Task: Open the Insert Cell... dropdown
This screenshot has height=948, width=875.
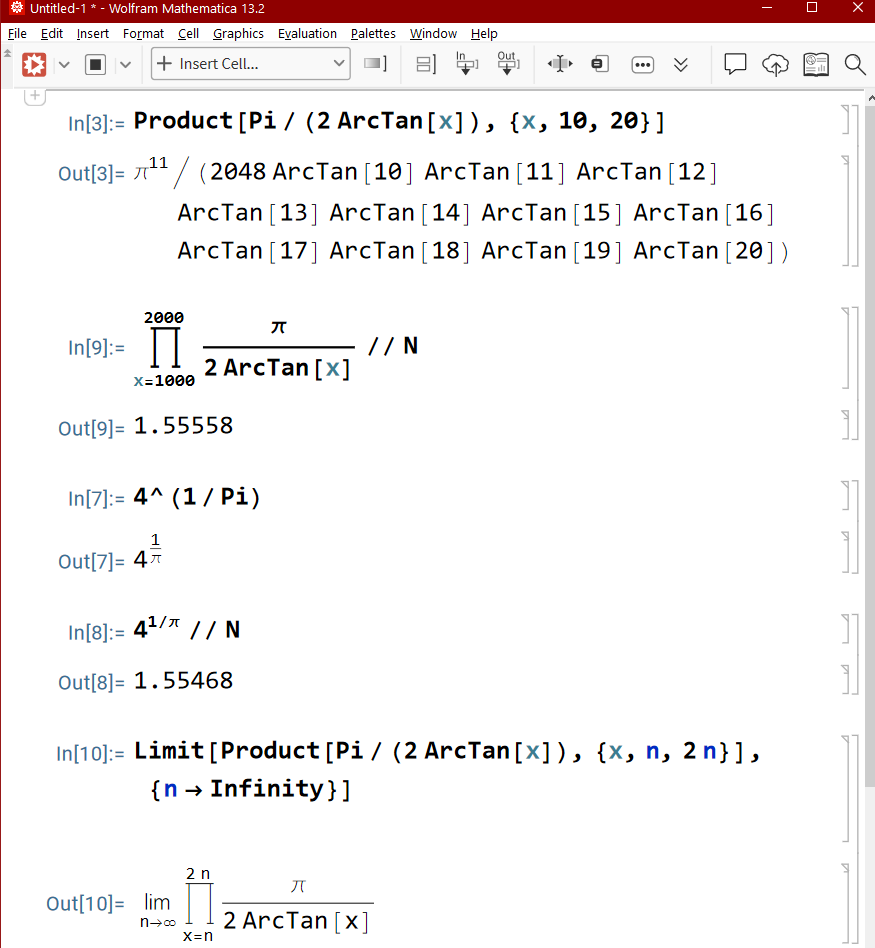Action: pos(250,64)
